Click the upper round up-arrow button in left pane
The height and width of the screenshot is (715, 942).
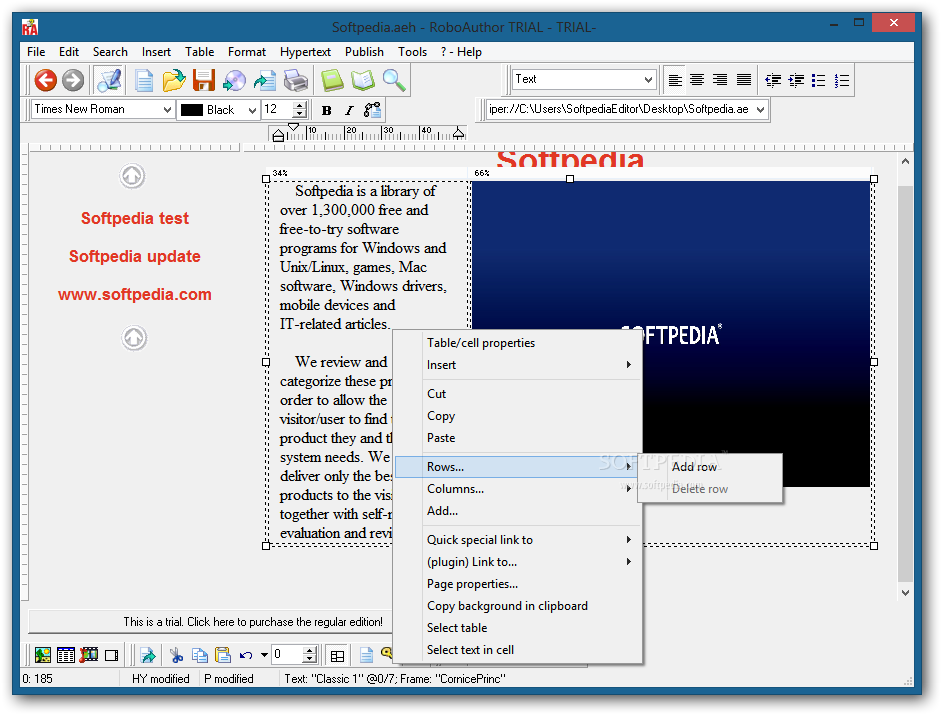coord(132,176)
